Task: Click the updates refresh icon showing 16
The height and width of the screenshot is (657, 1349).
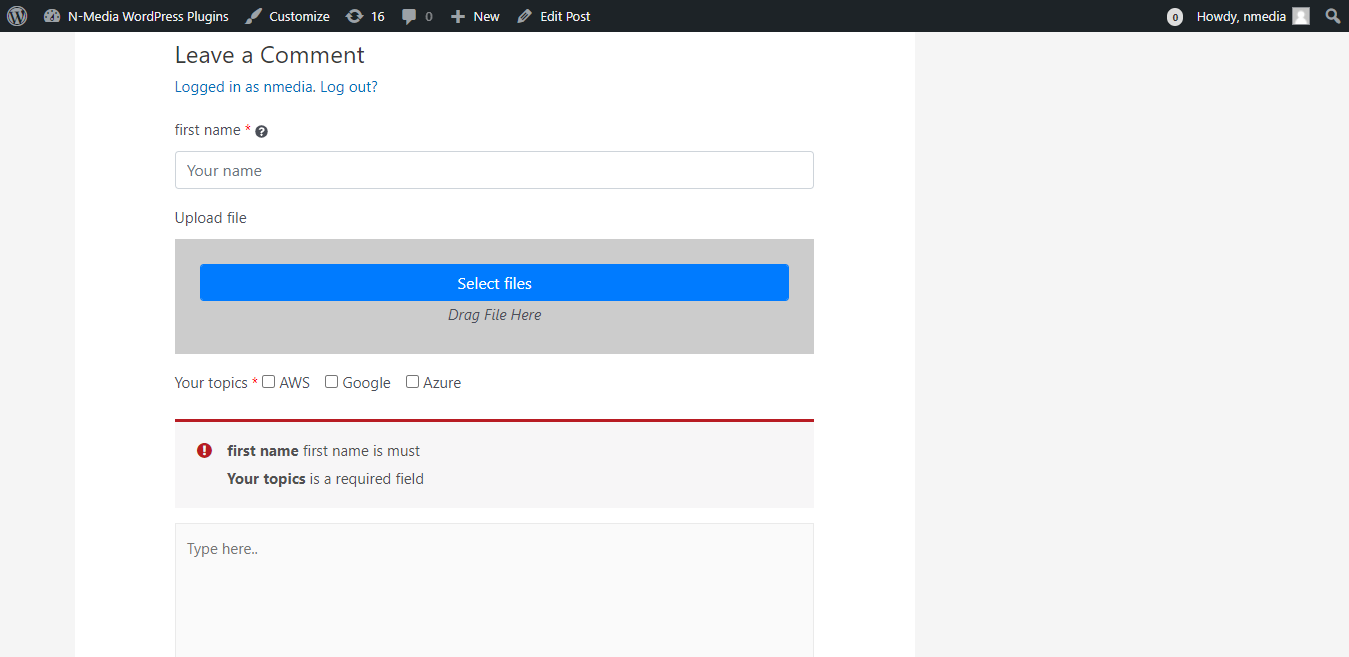Action: coord(354,16)
